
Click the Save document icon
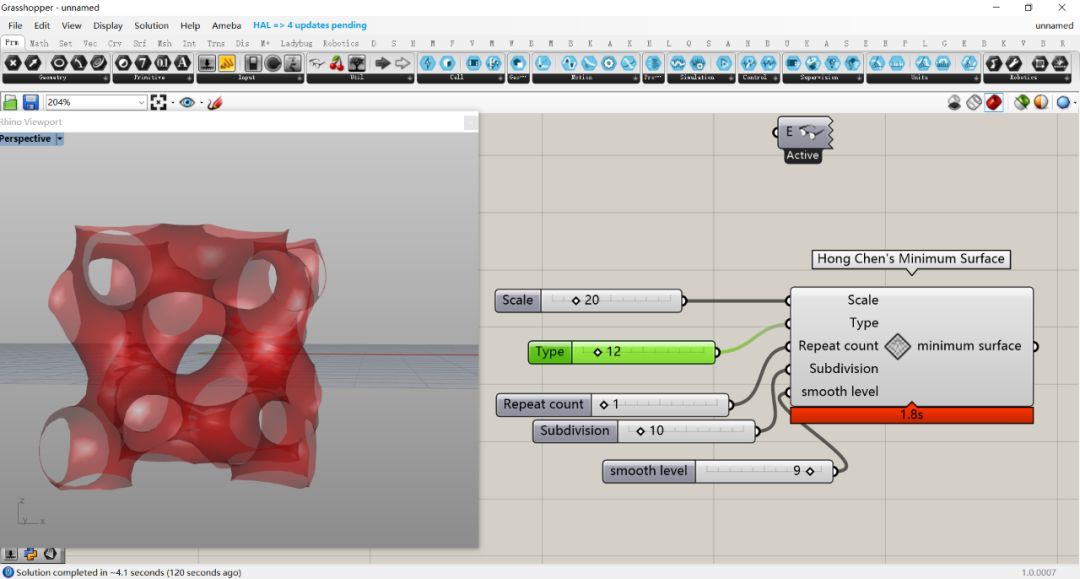click(x=30, y=102)
